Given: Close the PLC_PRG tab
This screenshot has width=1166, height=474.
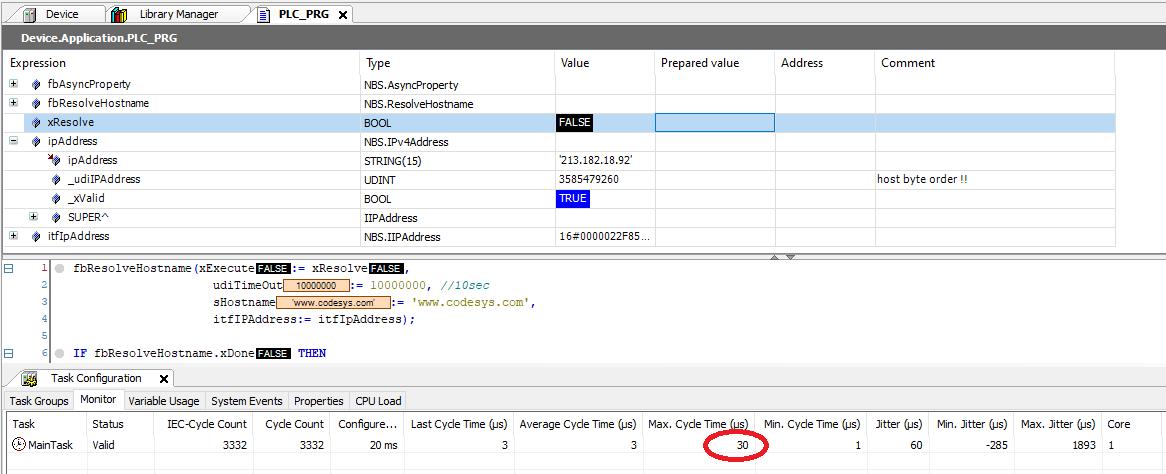Looking at the screenshot, I should coord(342,15).
